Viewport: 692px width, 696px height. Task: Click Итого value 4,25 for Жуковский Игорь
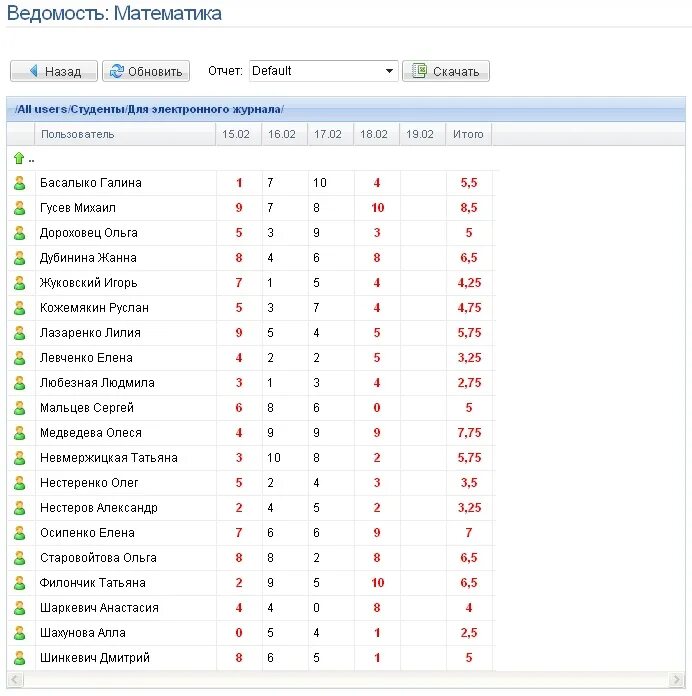click(469, 283)
